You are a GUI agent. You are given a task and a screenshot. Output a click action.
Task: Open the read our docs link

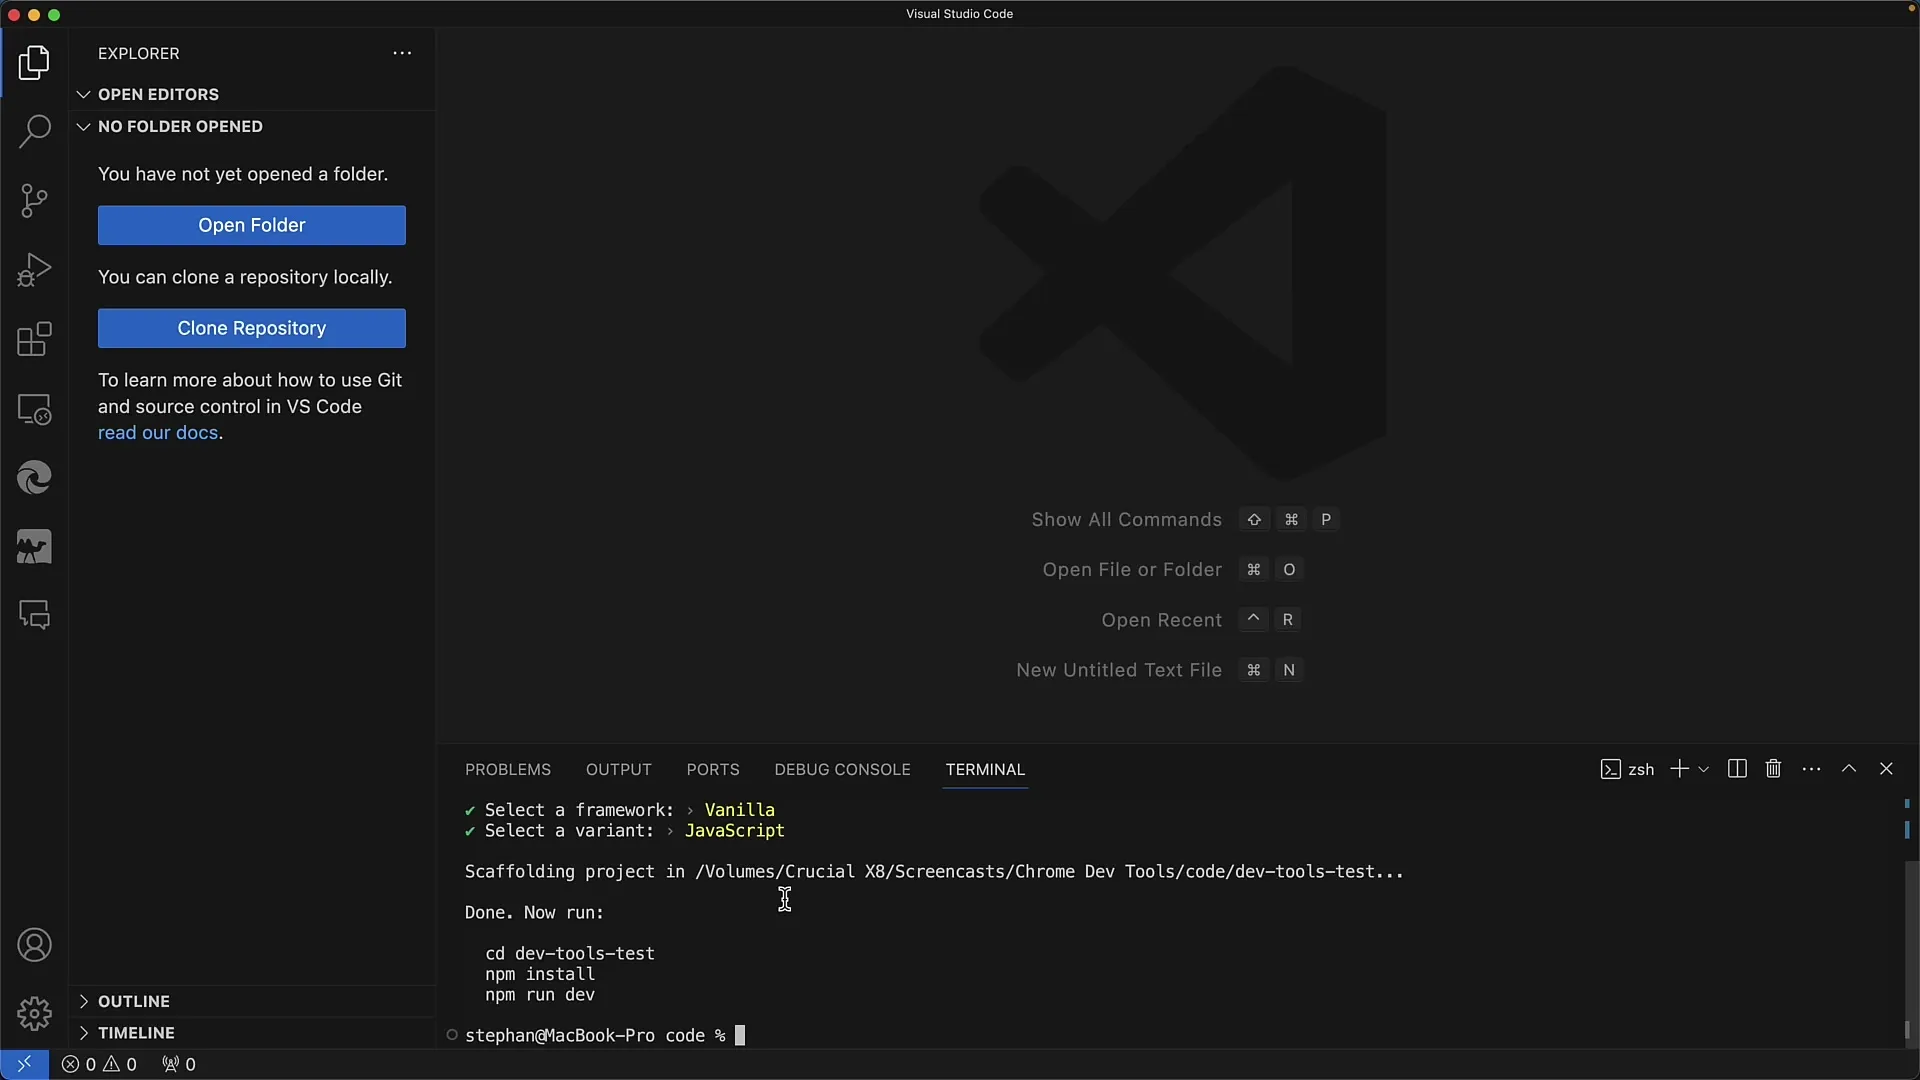pyautogui.click(x=158, y=433)
